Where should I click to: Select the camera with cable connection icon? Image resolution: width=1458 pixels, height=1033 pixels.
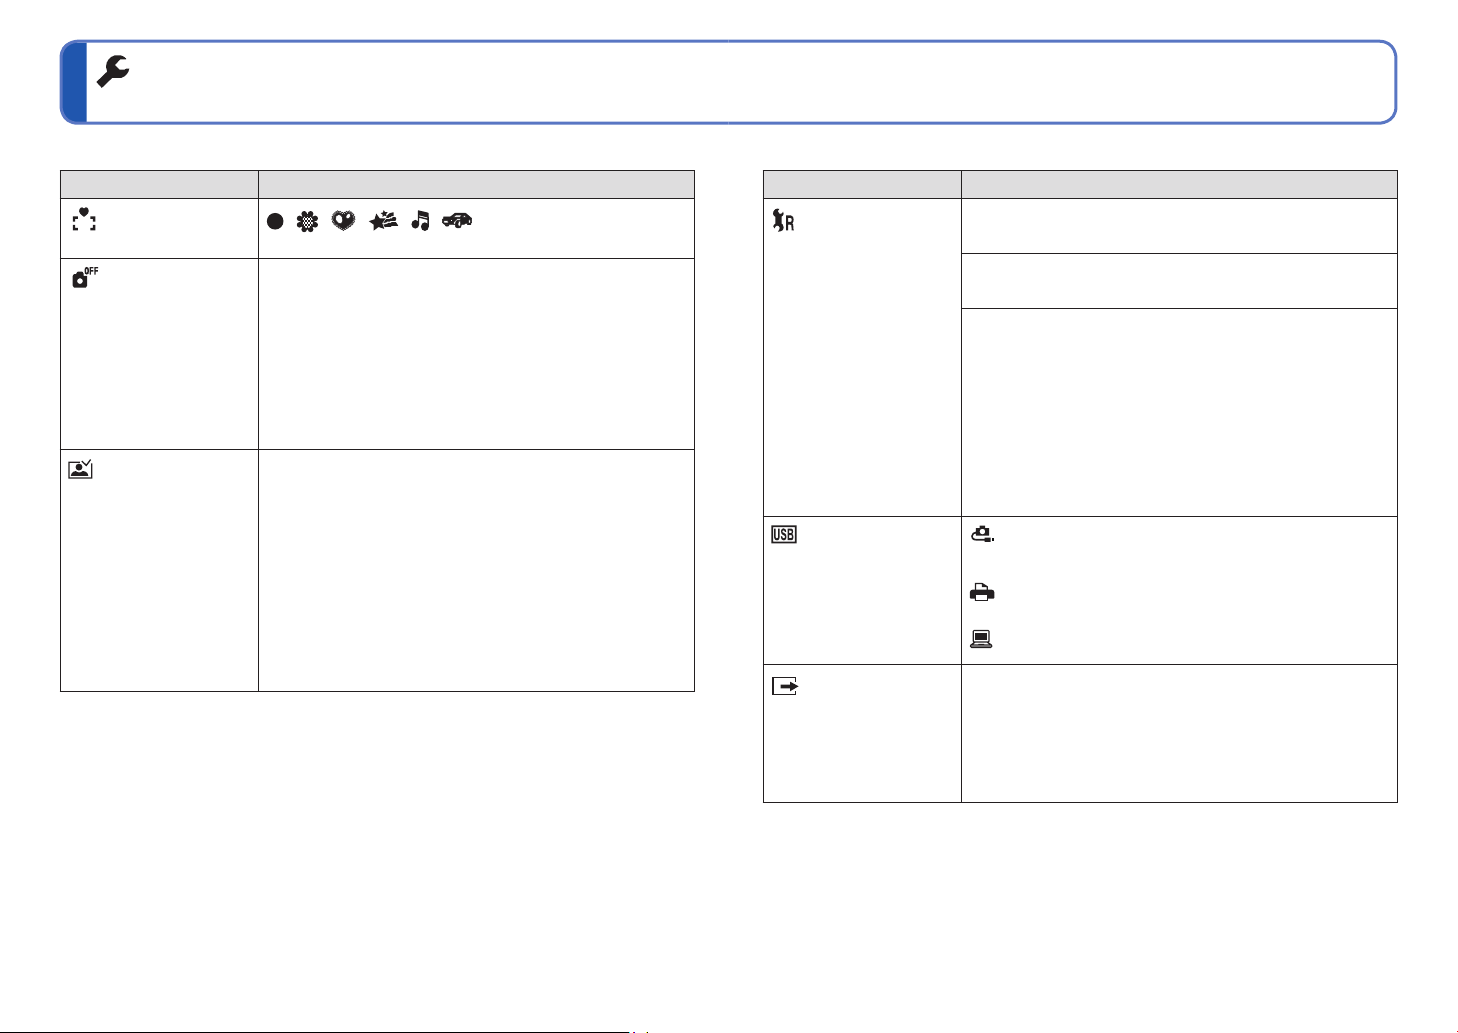point(982,535)
